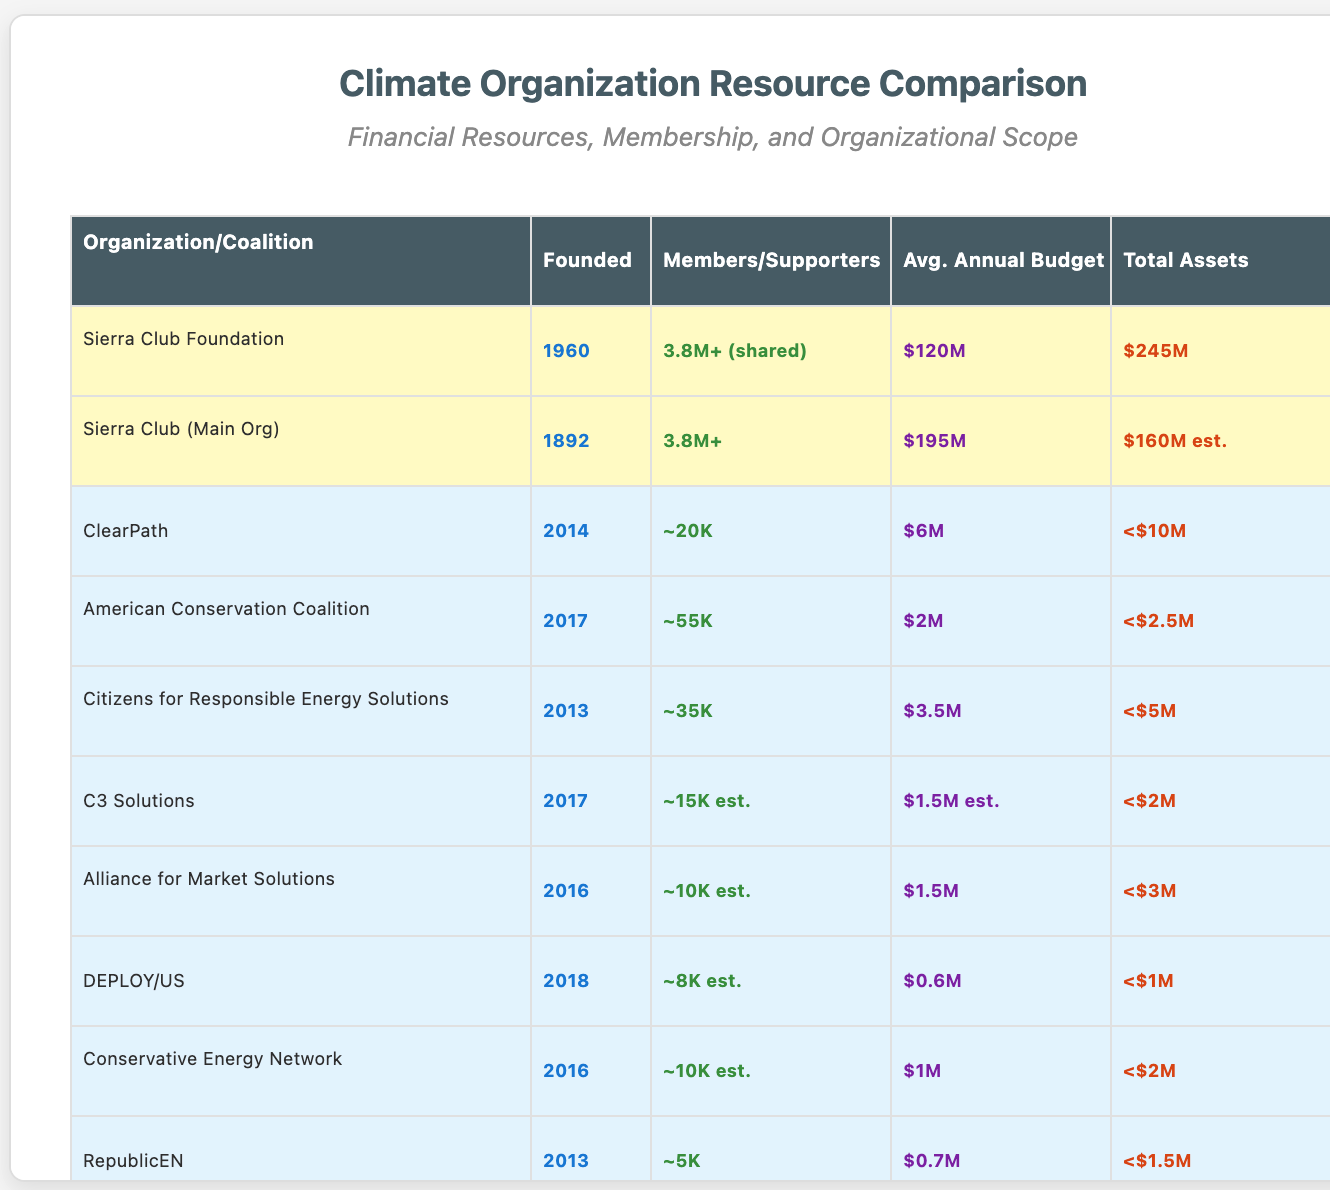Click the <$1.5M total assets value
The height and width of the screenshot is (1190, 1330).
1158,1161
